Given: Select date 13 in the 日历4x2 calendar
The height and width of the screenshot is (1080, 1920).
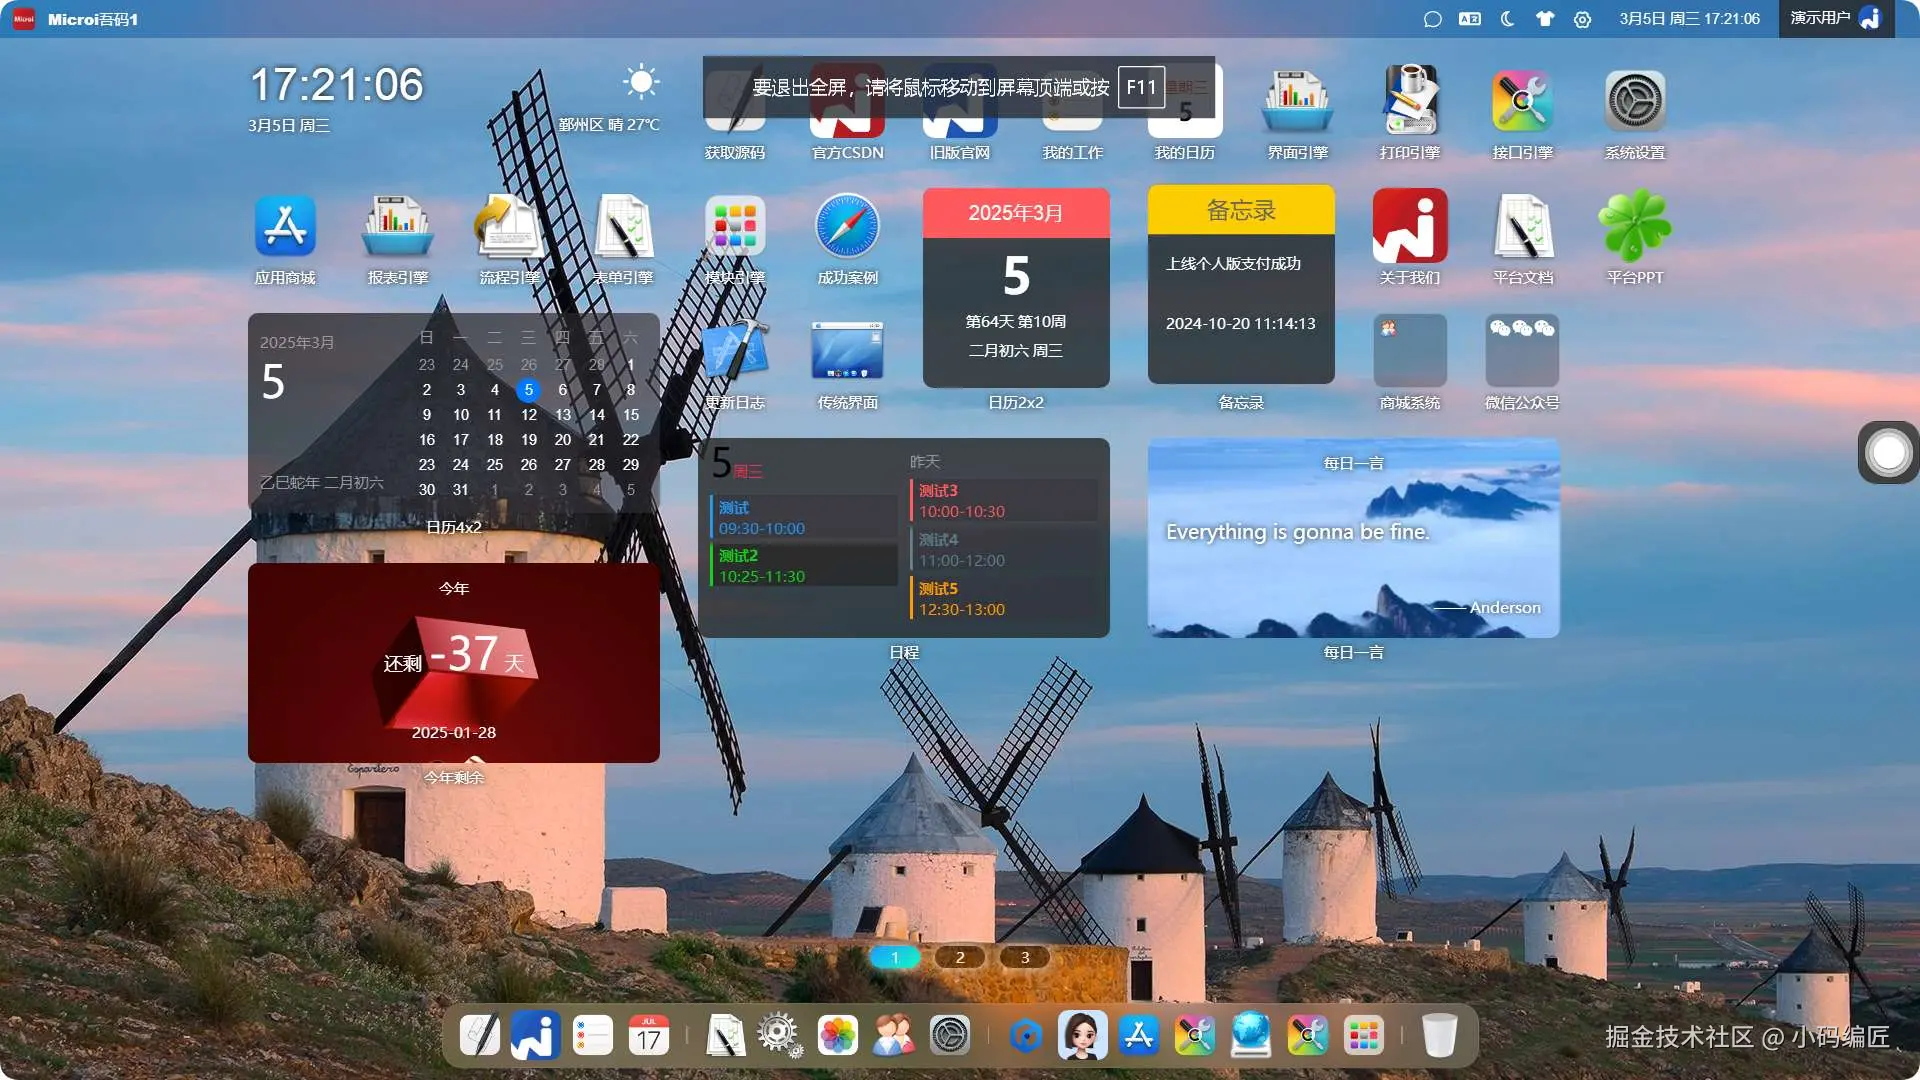Looking at the screenshot, I should [x=563, y=415].
